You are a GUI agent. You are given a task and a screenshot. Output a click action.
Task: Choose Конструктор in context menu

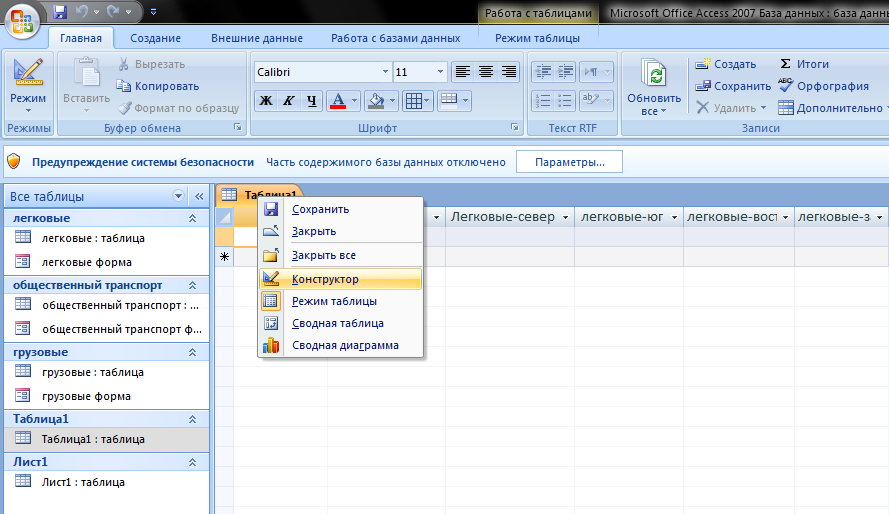pos(341,279)
